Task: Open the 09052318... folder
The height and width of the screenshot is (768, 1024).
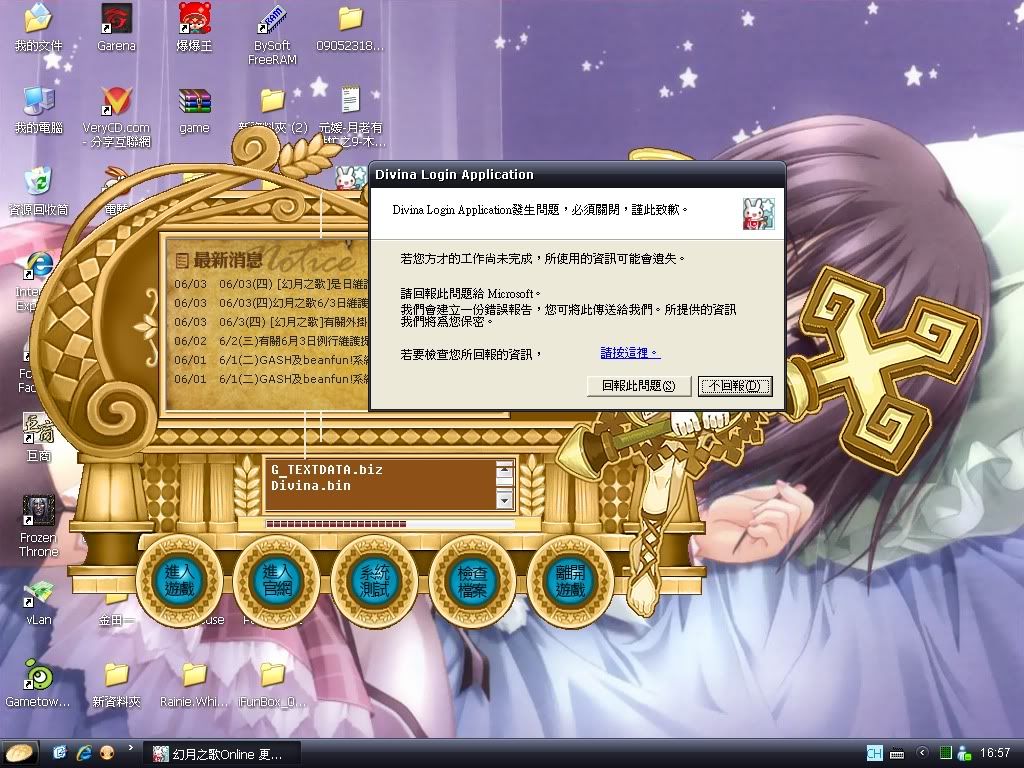Action: pos(350,27)
